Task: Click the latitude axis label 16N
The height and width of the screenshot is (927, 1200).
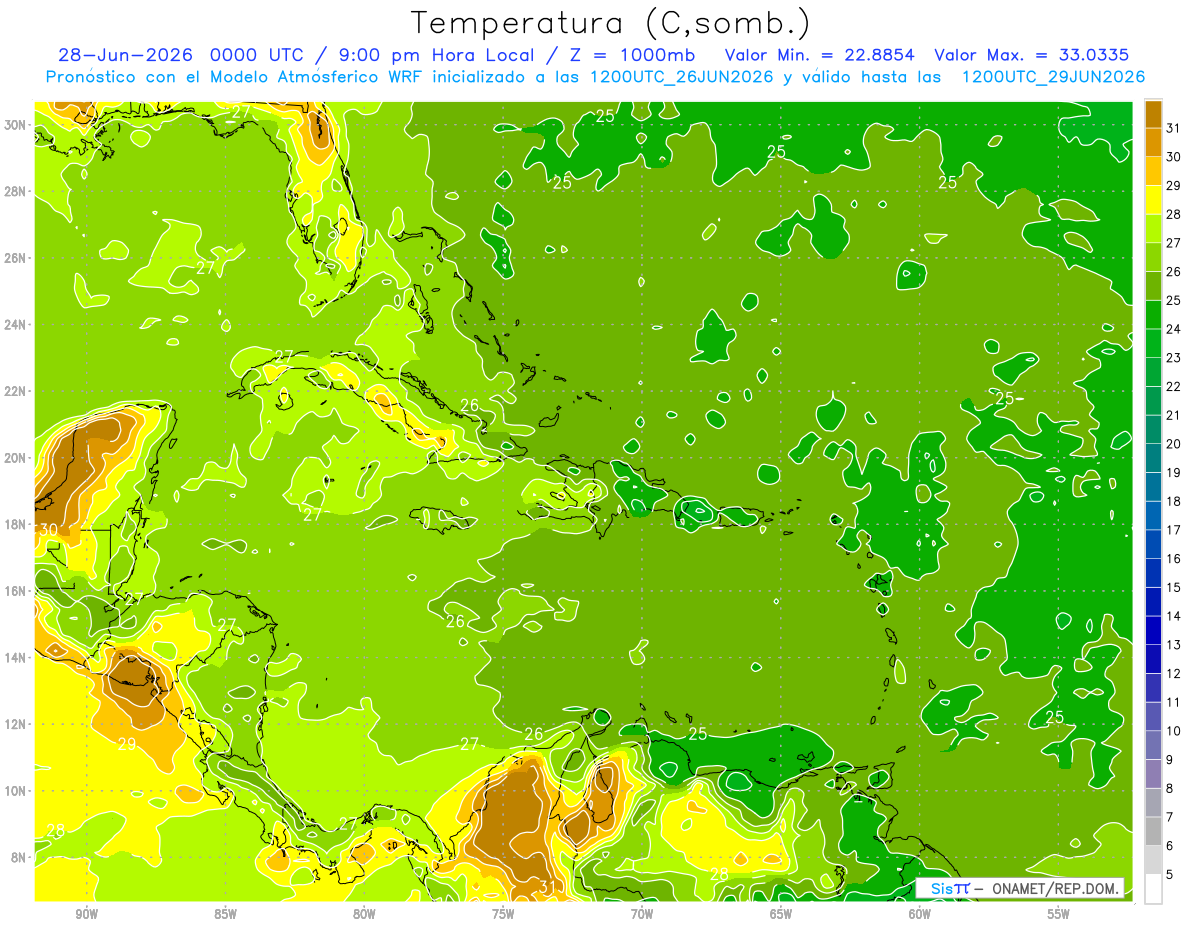Action: (17, 591)
